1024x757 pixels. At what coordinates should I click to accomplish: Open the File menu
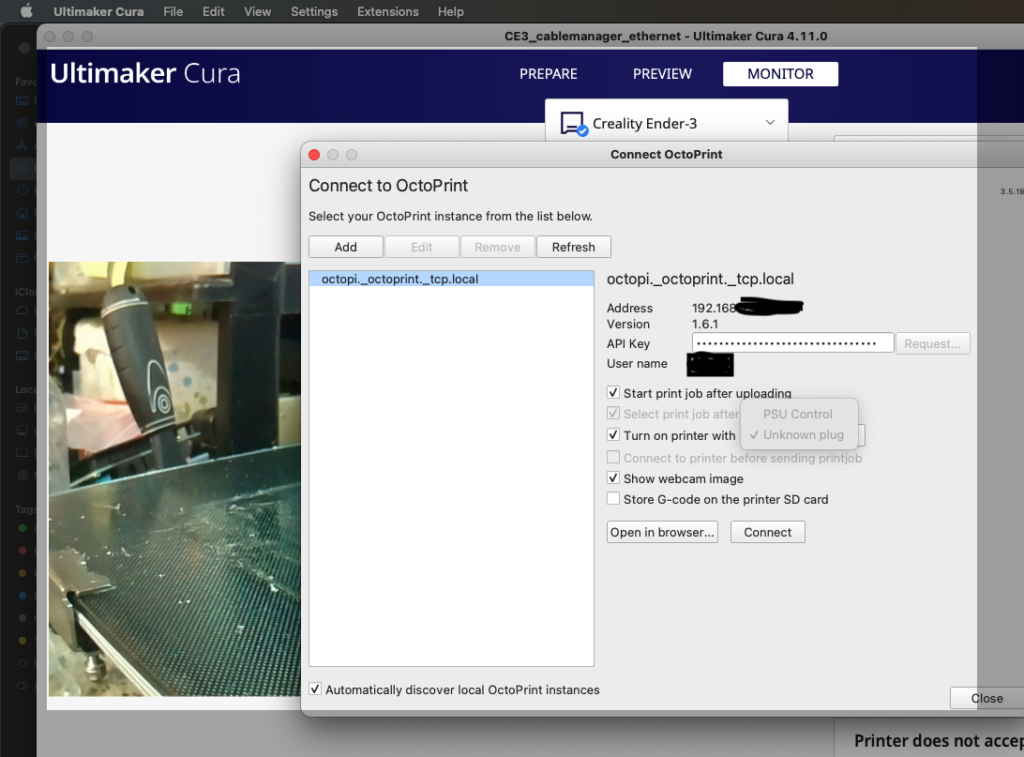tap(173, 12)
